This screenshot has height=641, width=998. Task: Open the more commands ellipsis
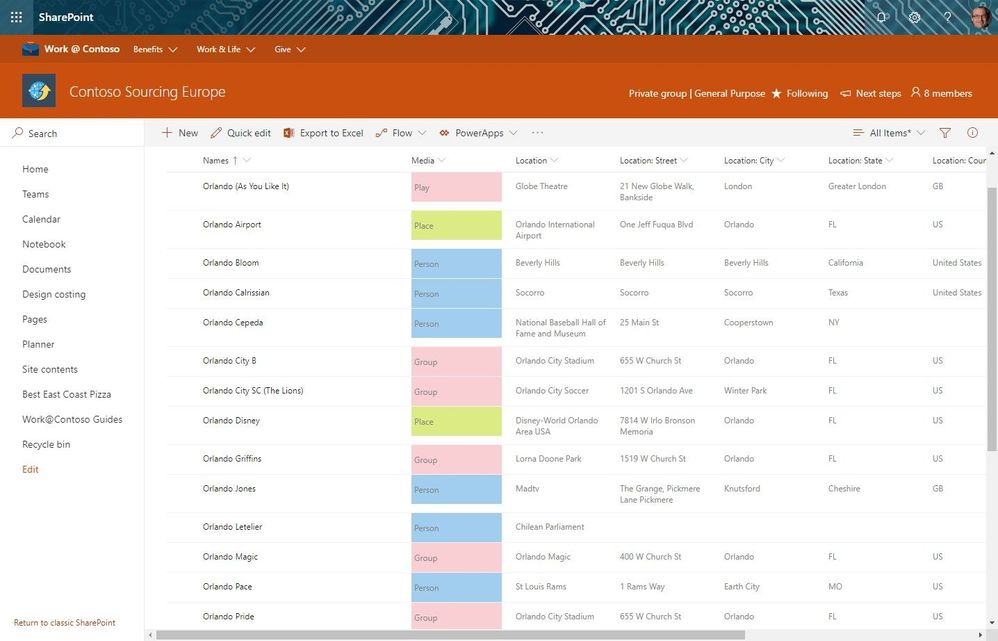pos(537,132)
